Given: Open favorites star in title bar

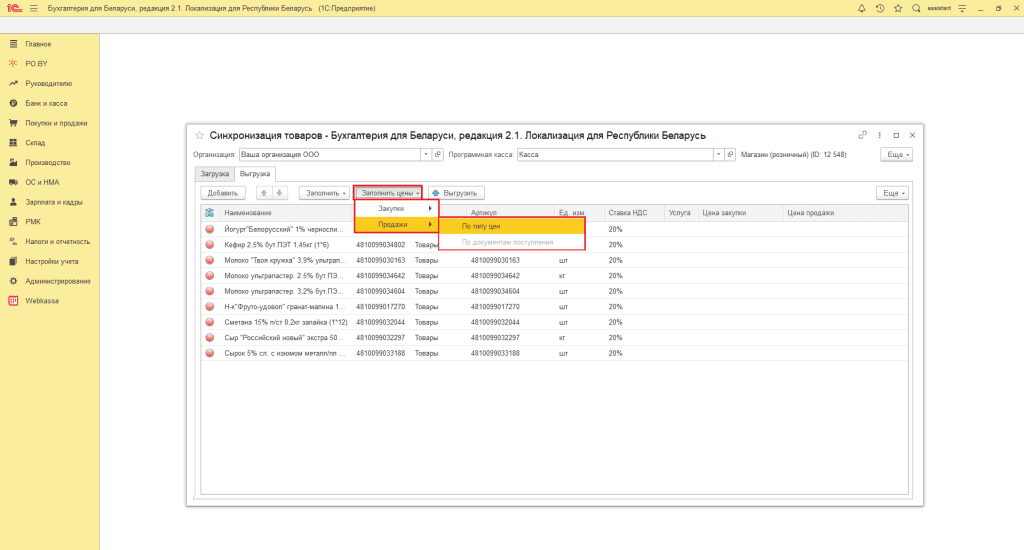Looking at the screenshot, I should coord(898,8).
